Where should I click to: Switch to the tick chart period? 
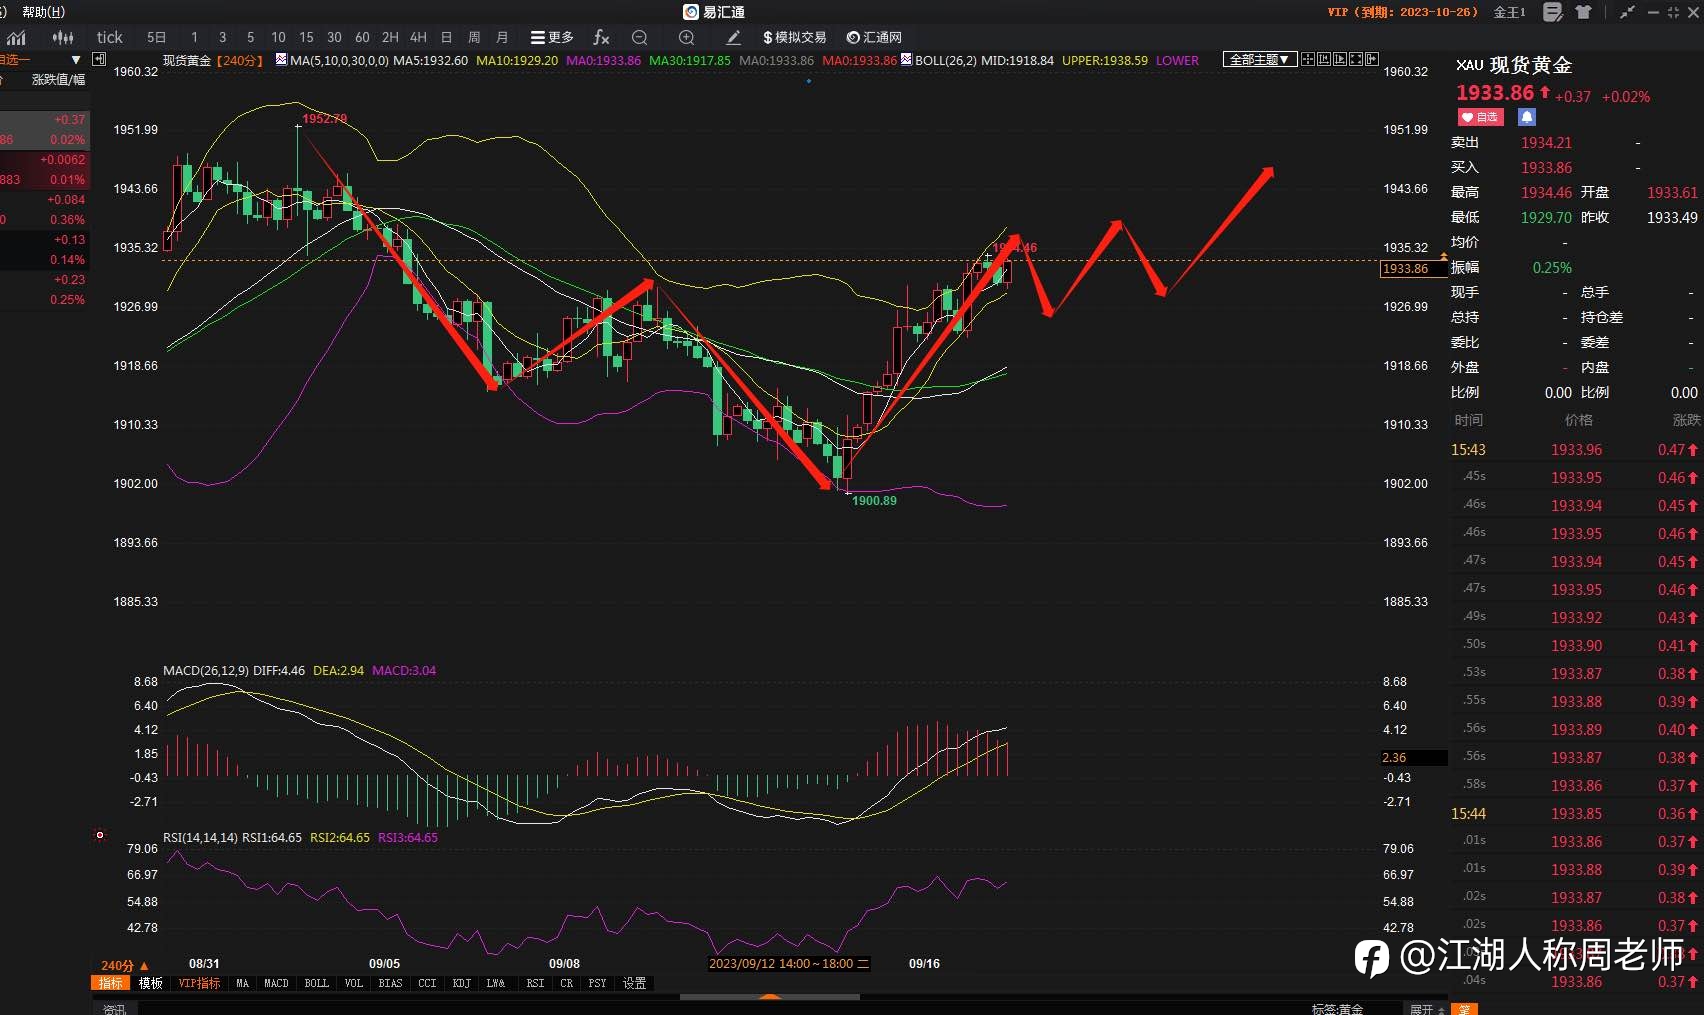110,37
